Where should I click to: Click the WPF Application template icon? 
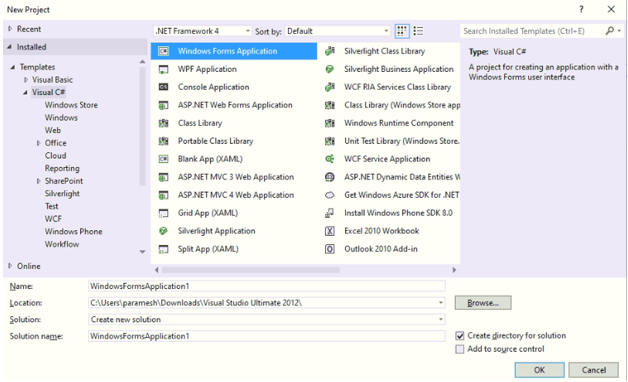pyautogui.click(x=163, y=69)
